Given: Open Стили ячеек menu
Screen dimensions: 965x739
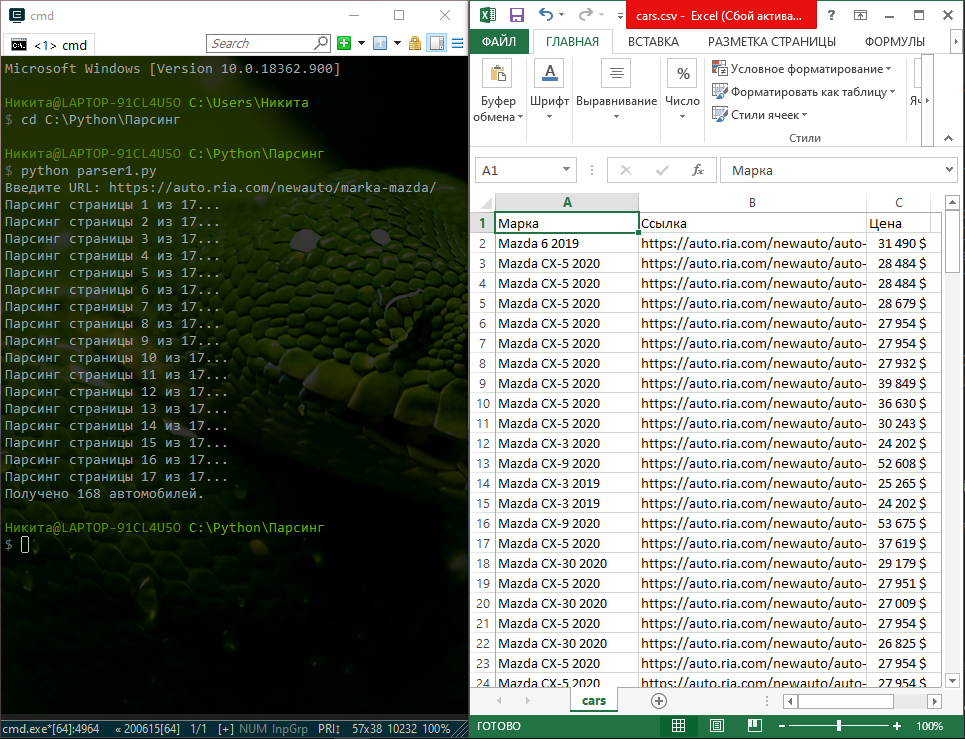Looking at the screenshot, I should (x=759, y=114).
